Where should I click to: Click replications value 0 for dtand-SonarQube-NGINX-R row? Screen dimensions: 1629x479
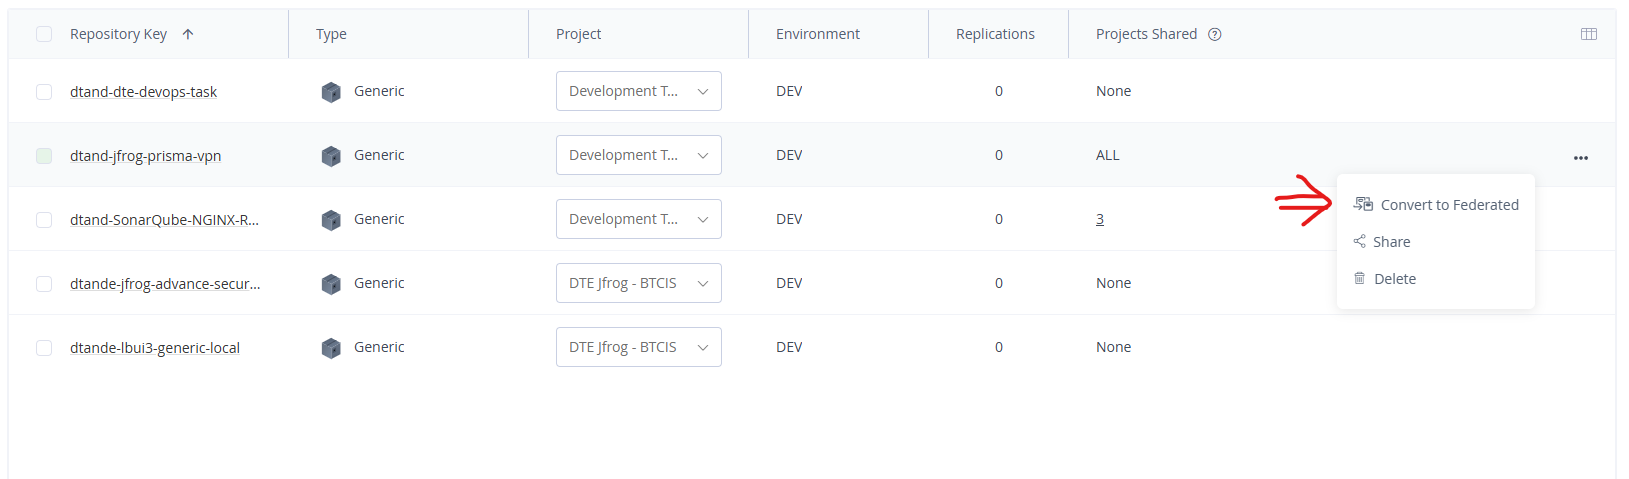pyautogui.click(x=998, y=219)
